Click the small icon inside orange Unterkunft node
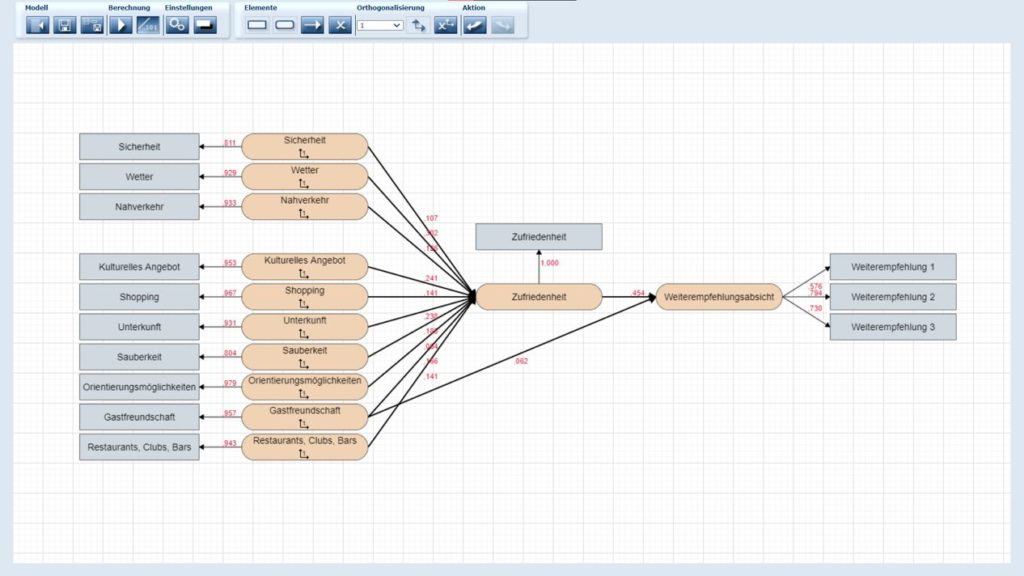The height and width of the screenshot is (576, 1024). click(x=304, y=334)
